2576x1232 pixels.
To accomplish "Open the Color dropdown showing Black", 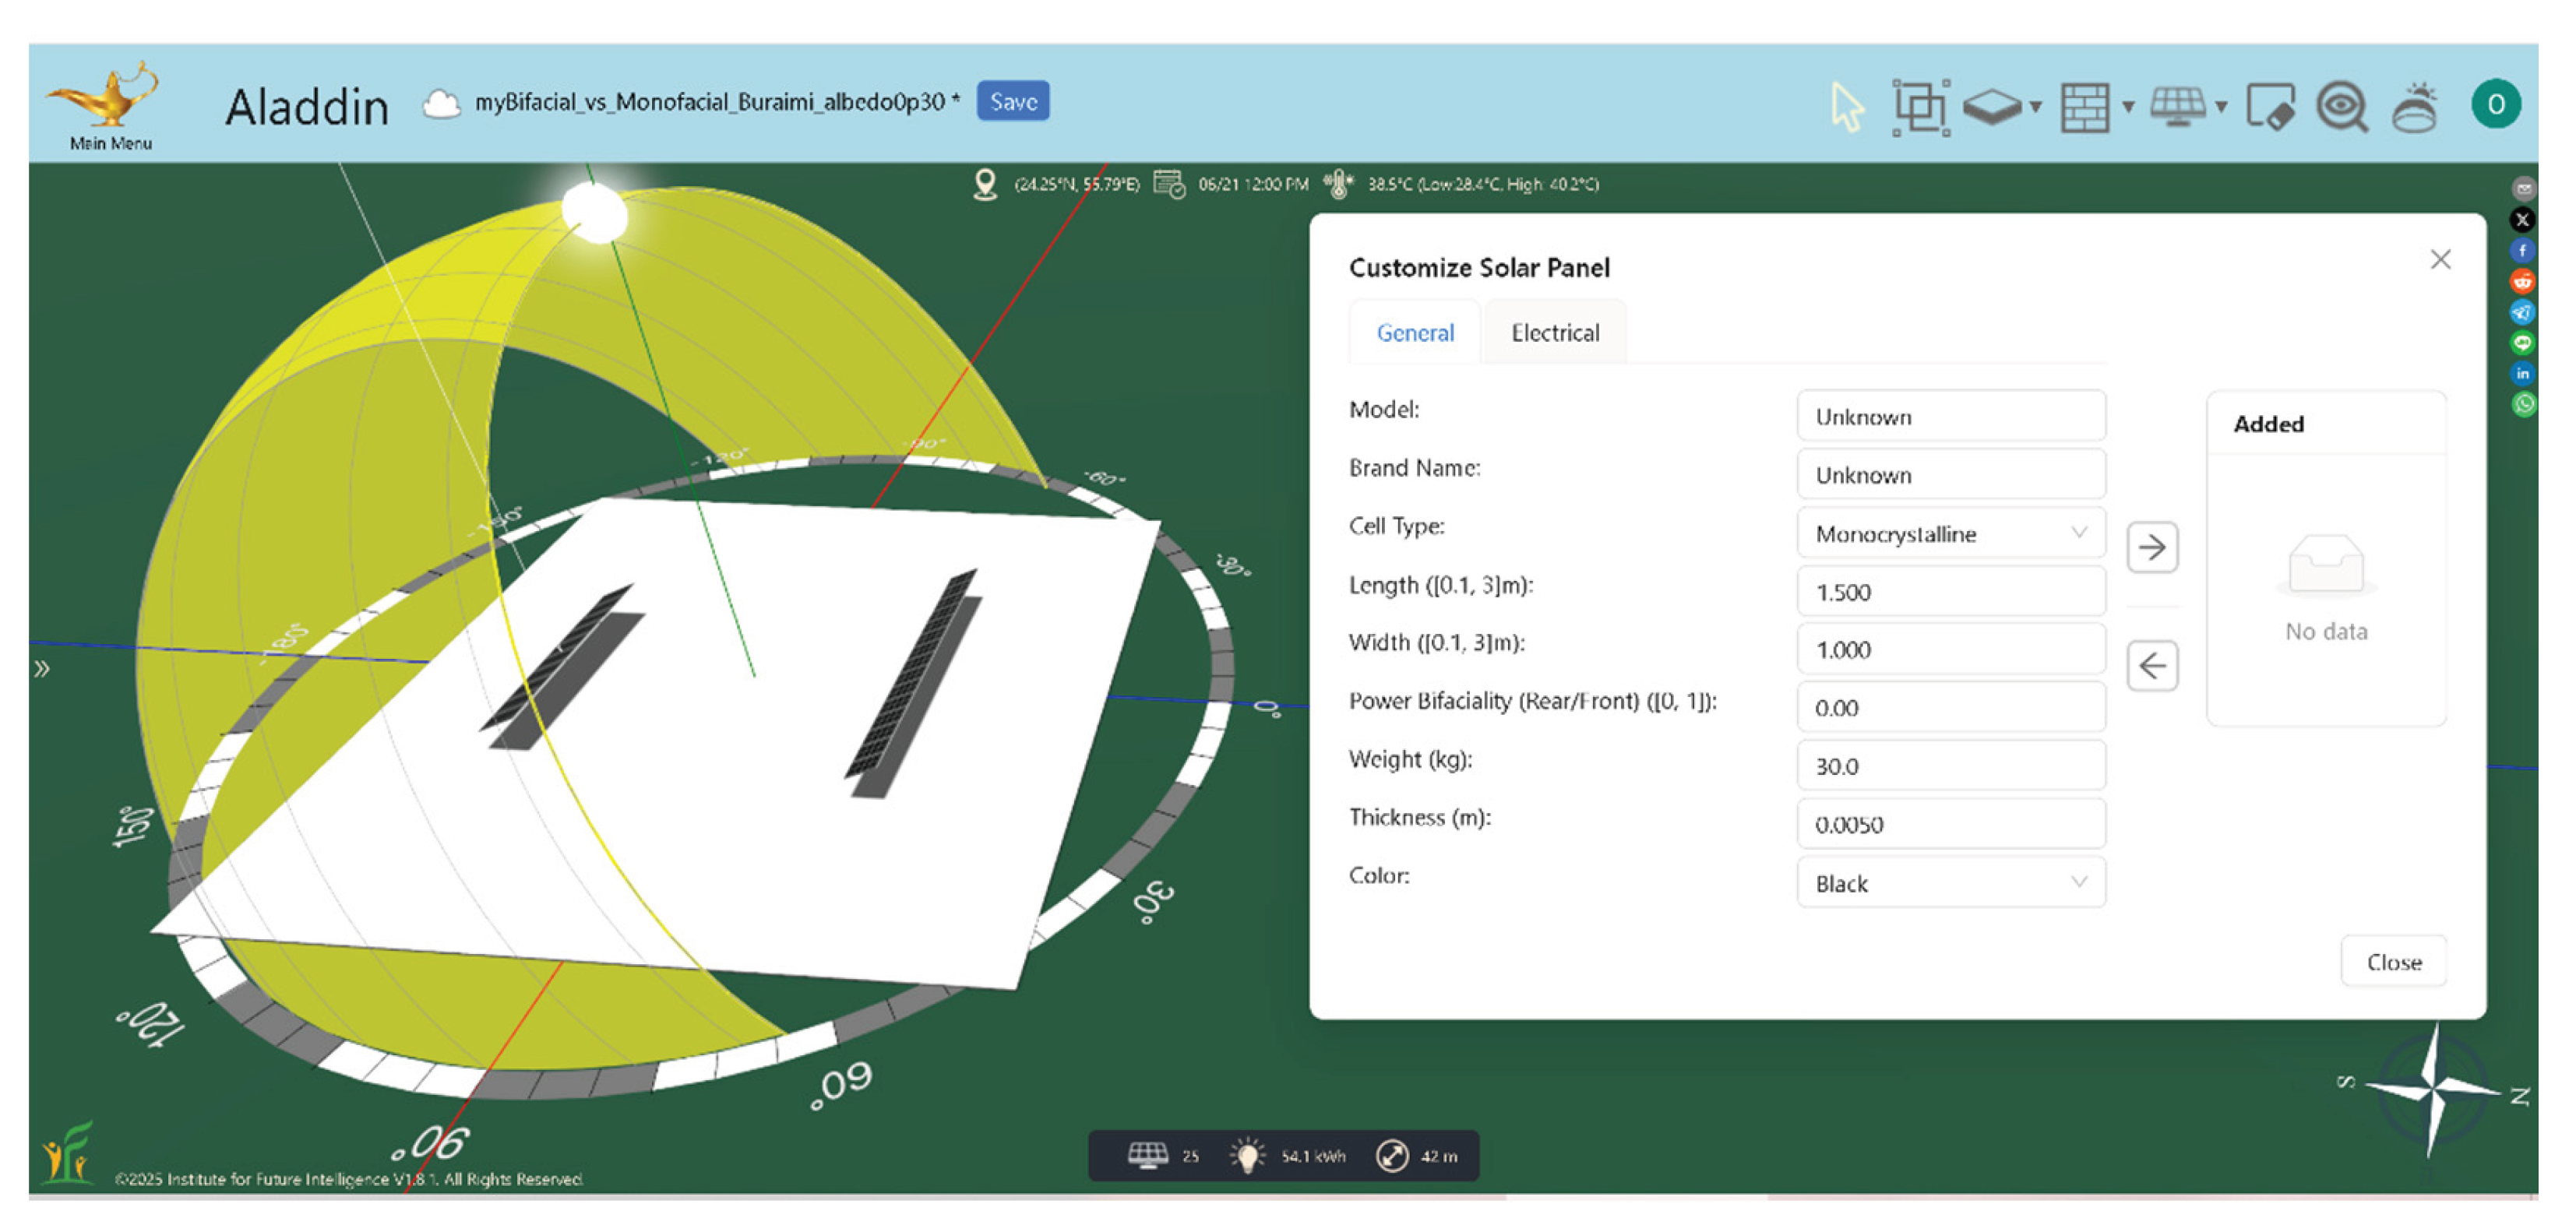I will click(1950, 883).
